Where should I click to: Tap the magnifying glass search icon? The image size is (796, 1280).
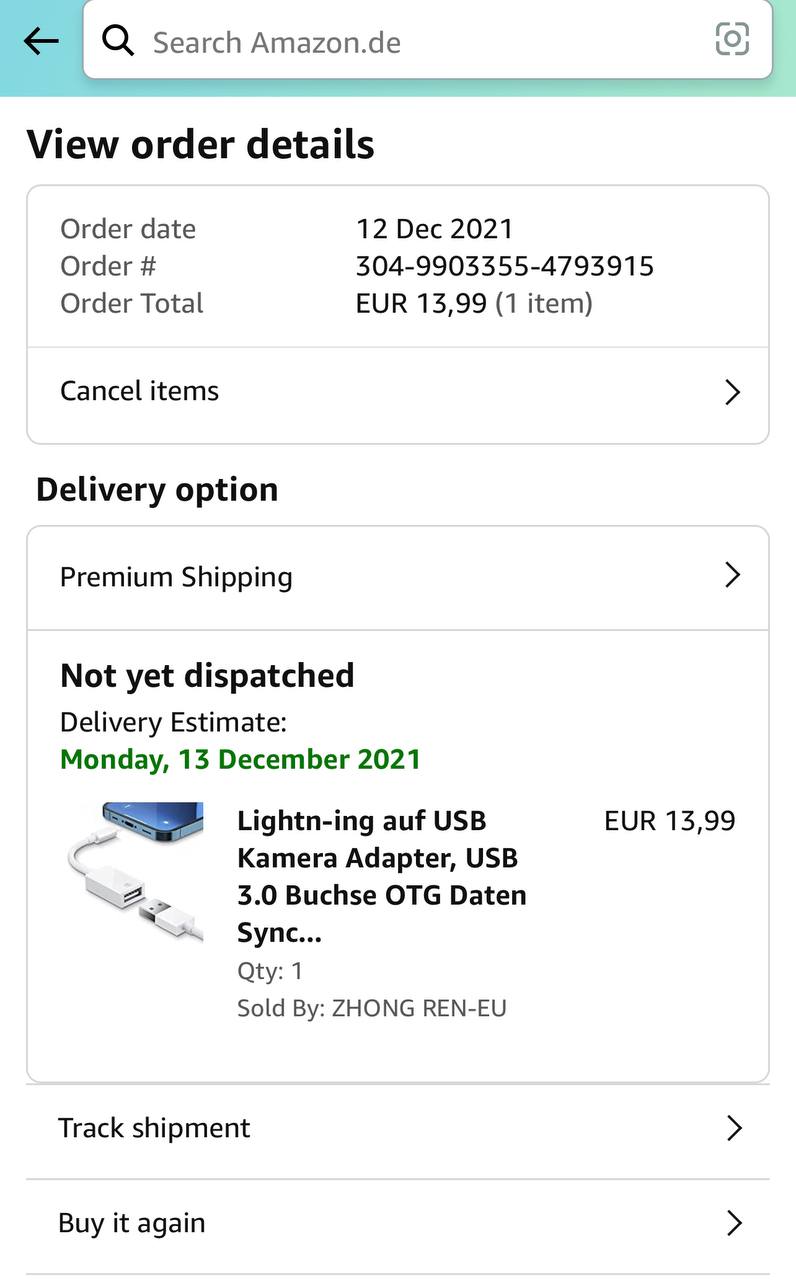coord(118,41)
